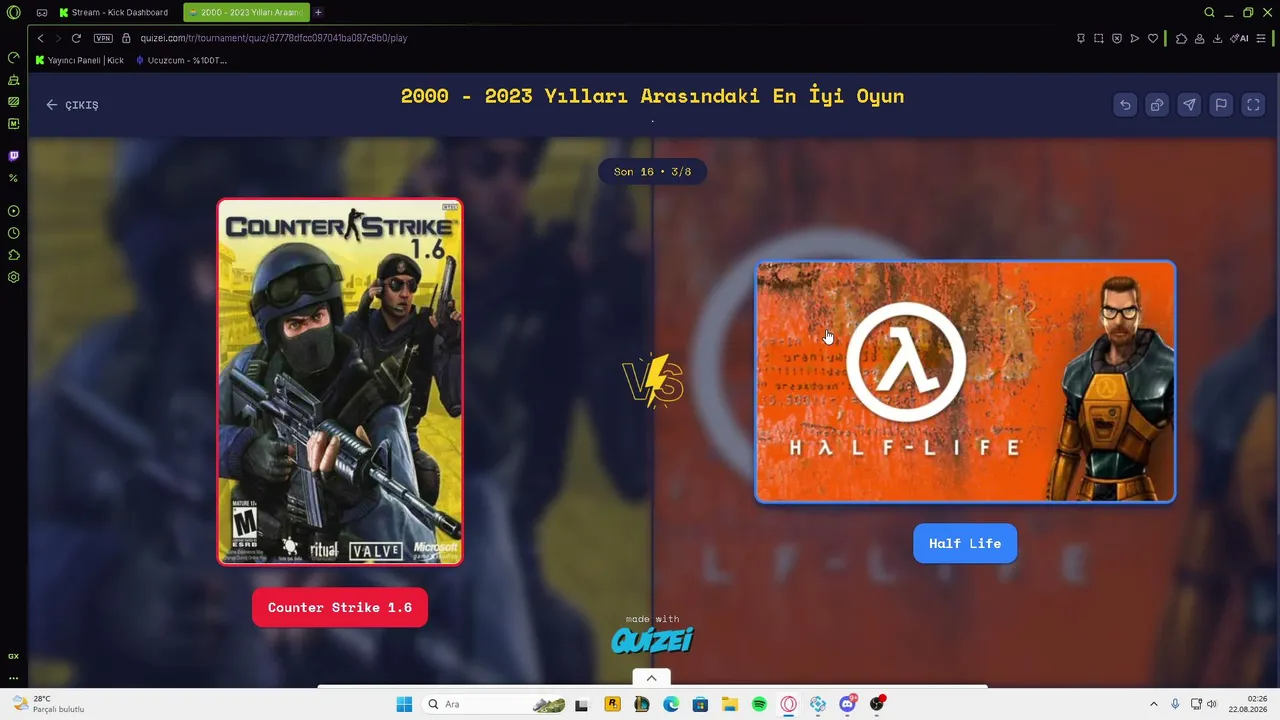Click the random dice button
The width and height of the screenshot is (1280, 720).
1157,105
